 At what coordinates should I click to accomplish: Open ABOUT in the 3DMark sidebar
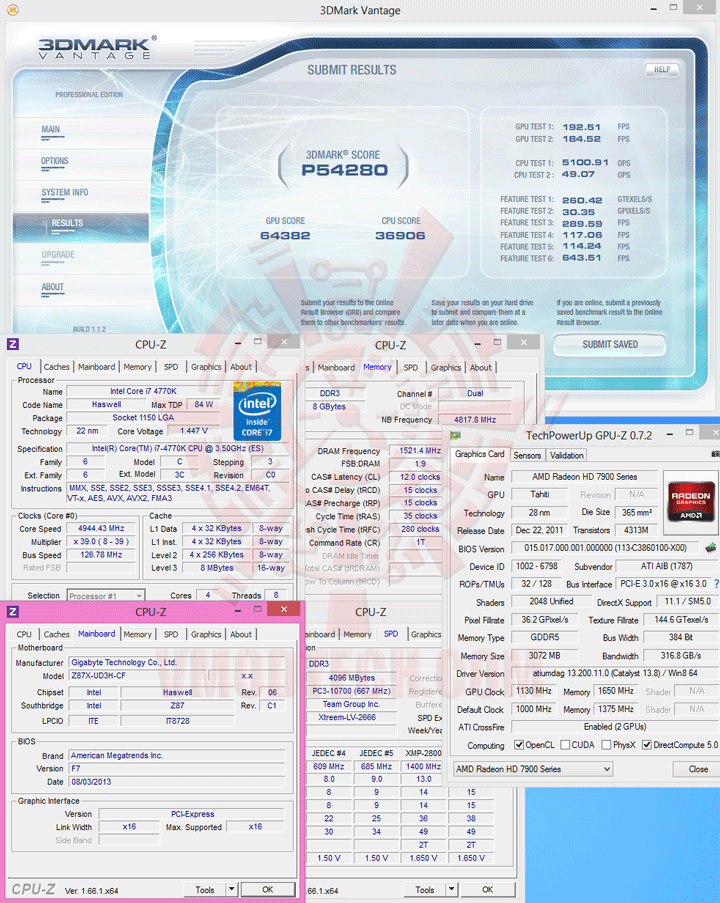coord(52,287)
